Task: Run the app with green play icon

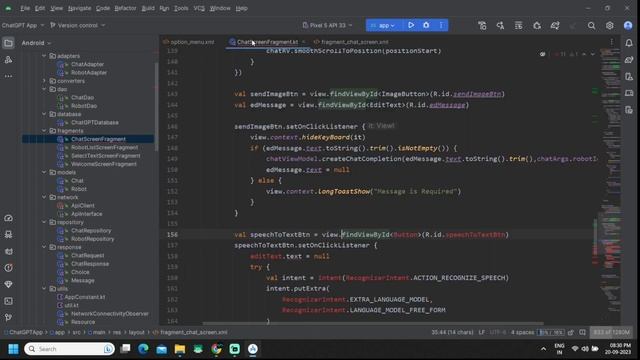Action: (x=411, y=25)
